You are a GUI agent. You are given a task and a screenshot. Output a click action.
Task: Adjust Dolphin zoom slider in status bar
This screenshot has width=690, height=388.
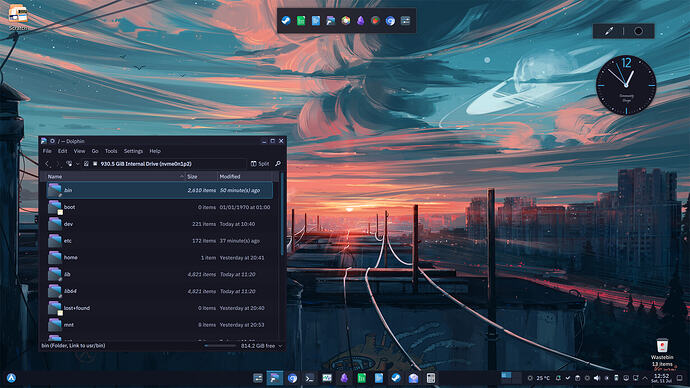220,346
